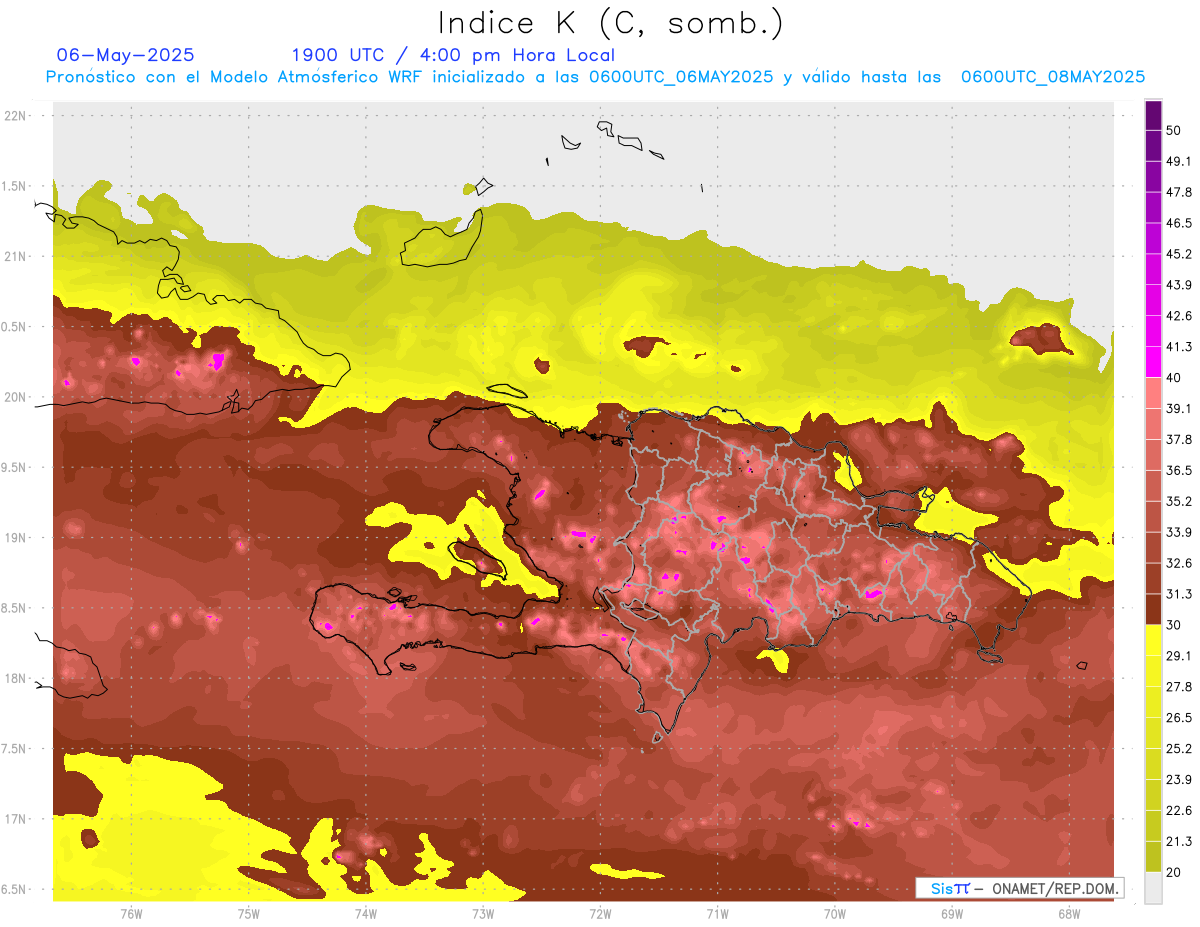Click colorbar label "32.6"
This screenshot has height=927, width=1200.
(1179, 563)
